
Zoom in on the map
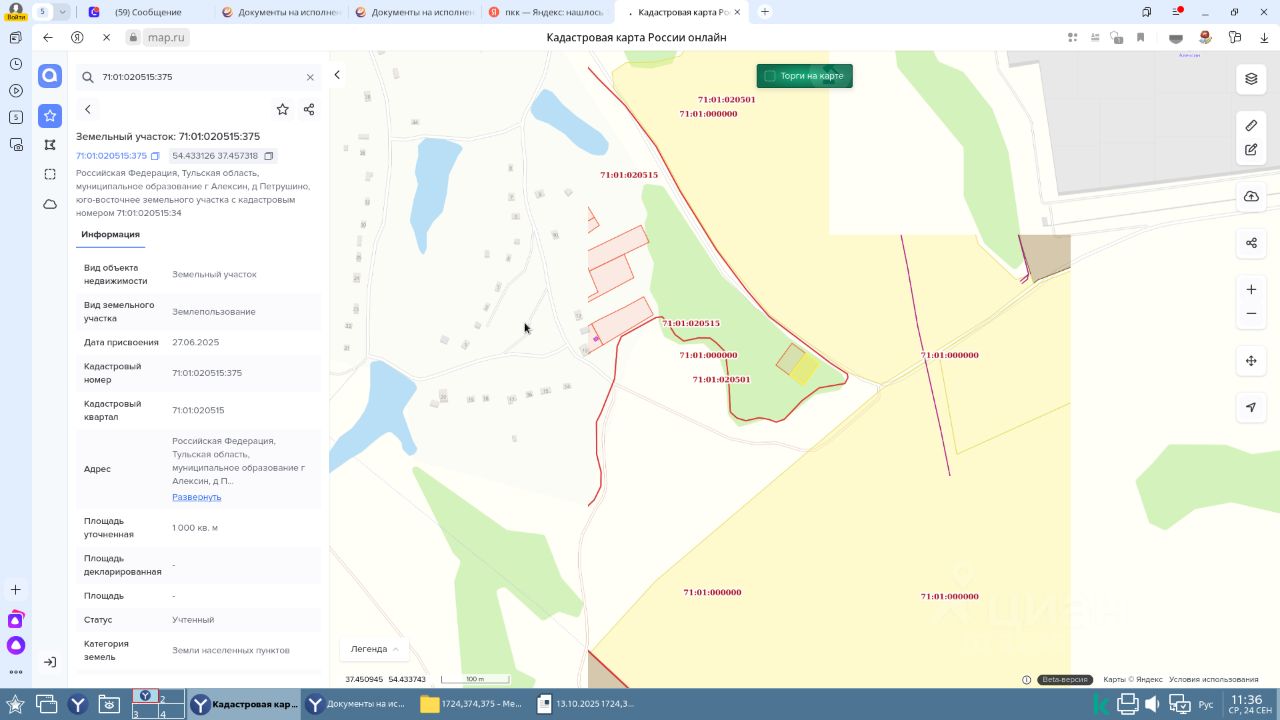[x=1251, y=290]
